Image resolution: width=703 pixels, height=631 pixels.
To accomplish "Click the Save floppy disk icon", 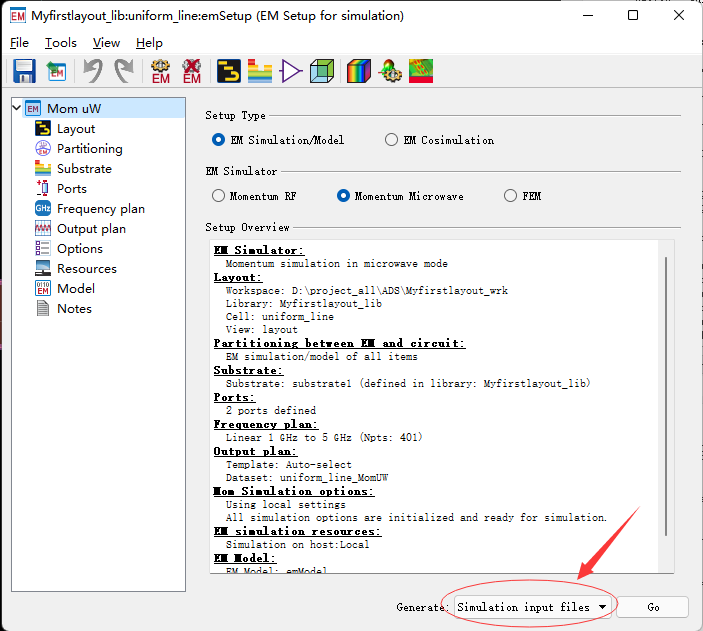I will point(24,71).
